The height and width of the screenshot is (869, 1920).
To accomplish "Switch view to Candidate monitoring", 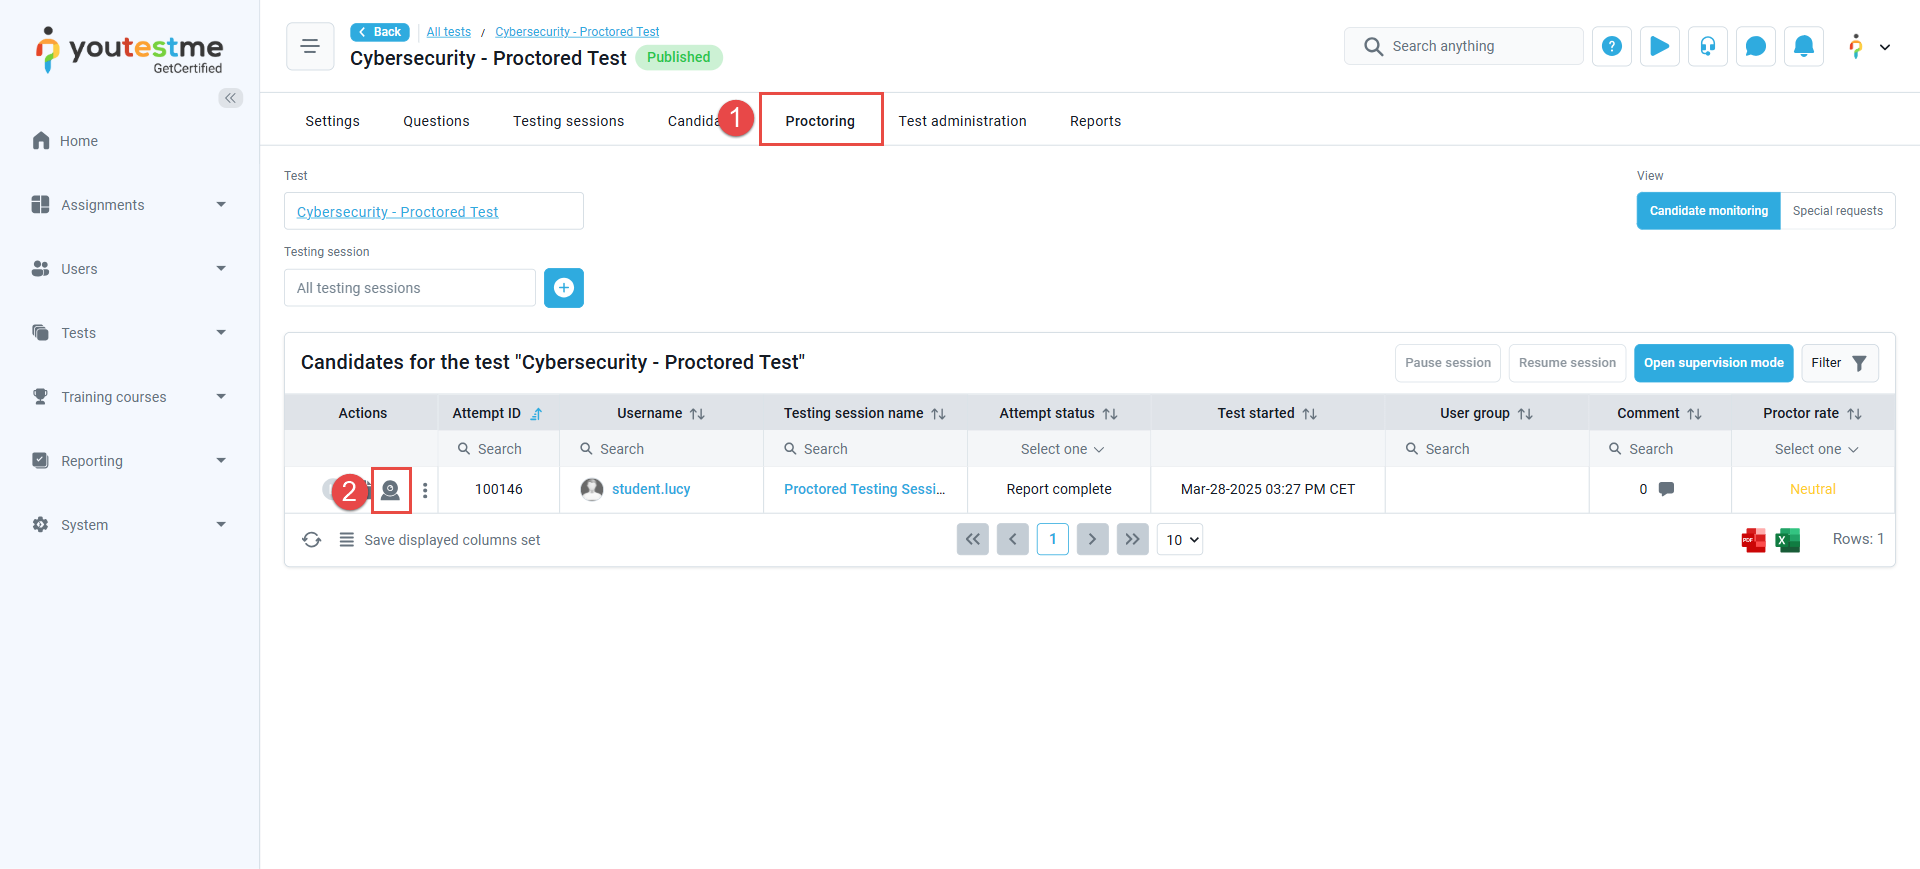I will pos(1708,211).
